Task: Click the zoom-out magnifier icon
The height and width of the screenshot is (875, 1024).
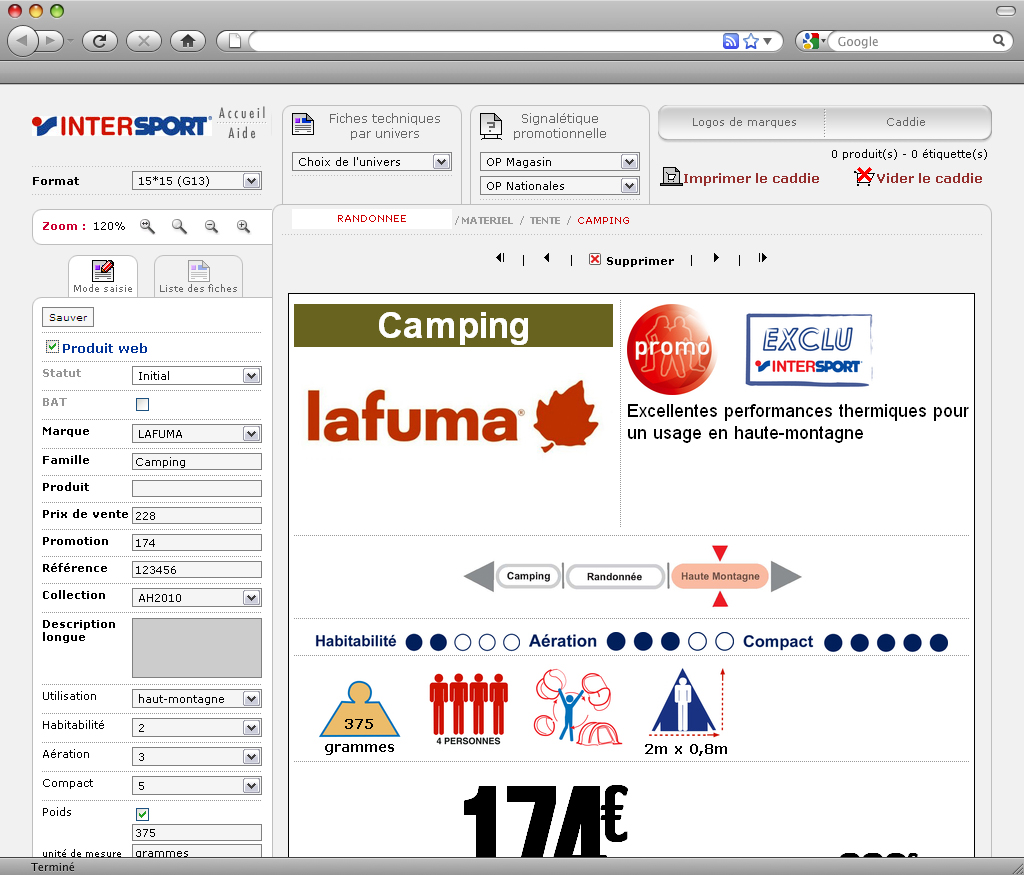Action: click(x=211, y=227)
